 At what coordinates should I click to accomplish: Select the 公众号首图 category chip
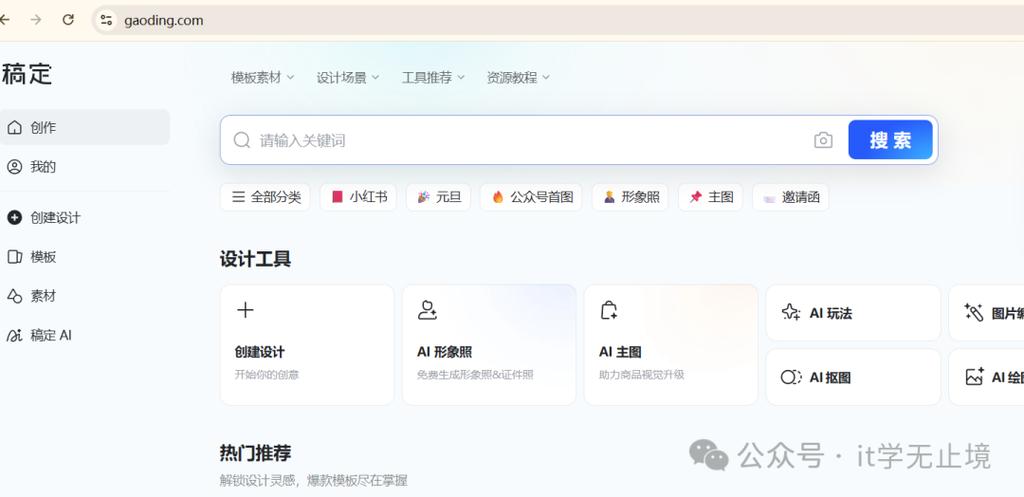tap(531, 197)
